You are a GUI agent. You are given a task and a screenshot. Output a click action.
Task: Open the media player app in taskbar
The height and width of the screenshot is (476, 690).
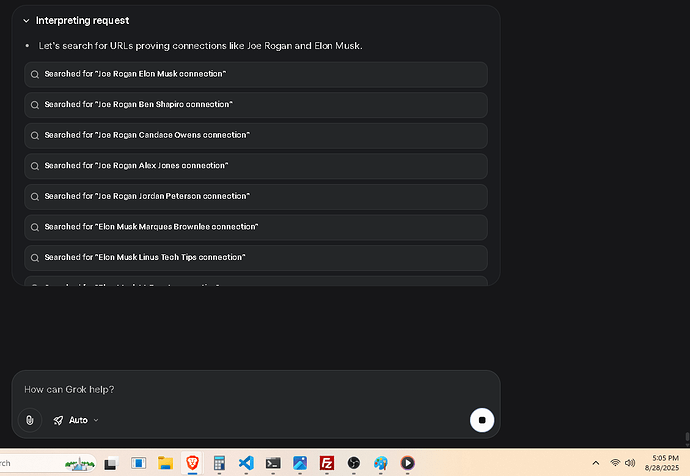coord(407,463)
